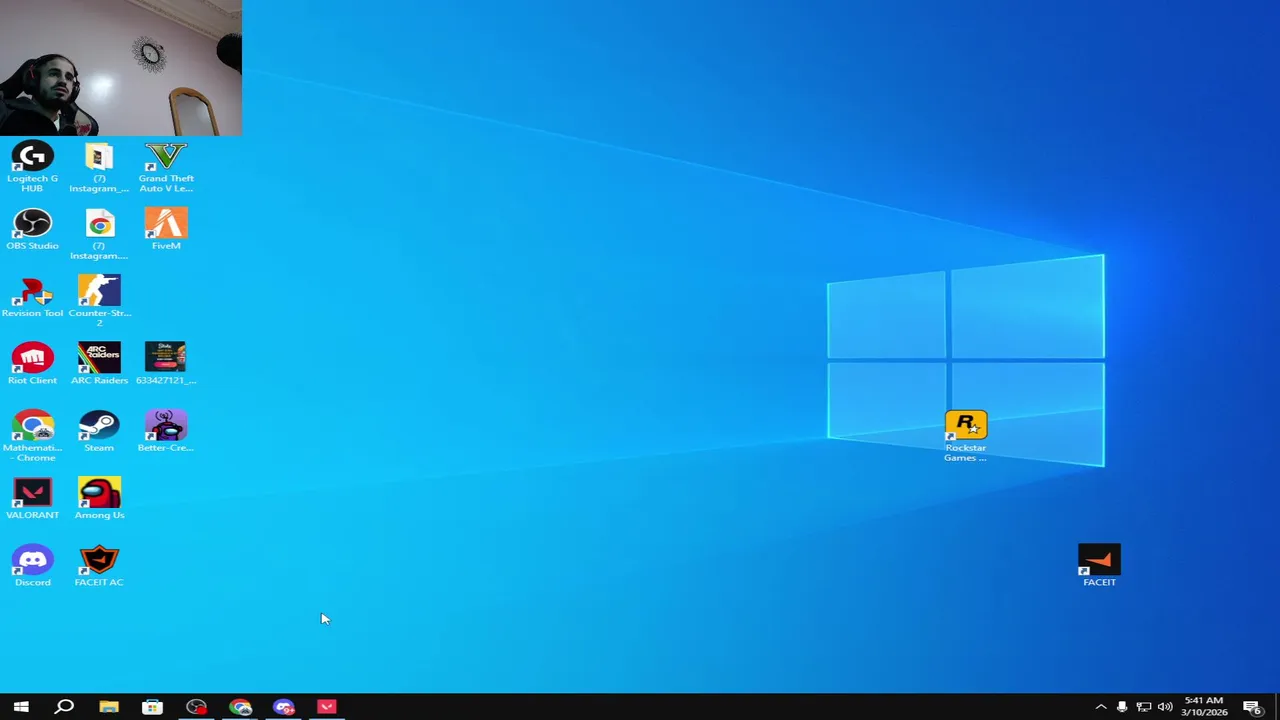The height and width of the screenshot is (720, 1280).
Task: Select the 633427121 image file icon
Action: pos(166,364)
